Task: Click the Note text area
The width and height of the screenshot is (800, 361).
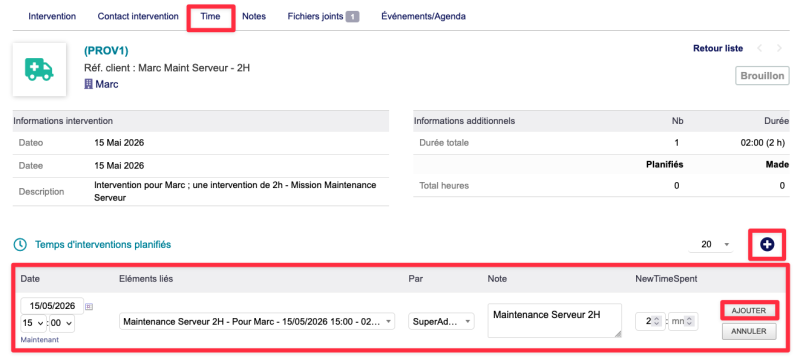Action: tap(555, 320)
